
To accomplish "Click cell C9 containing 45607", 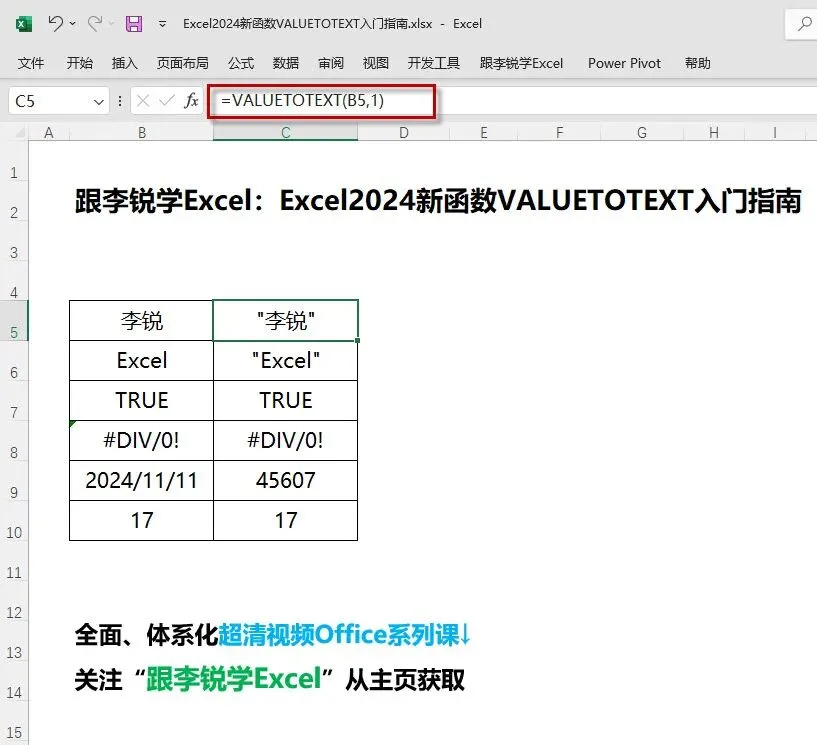I will coord(286,480).
